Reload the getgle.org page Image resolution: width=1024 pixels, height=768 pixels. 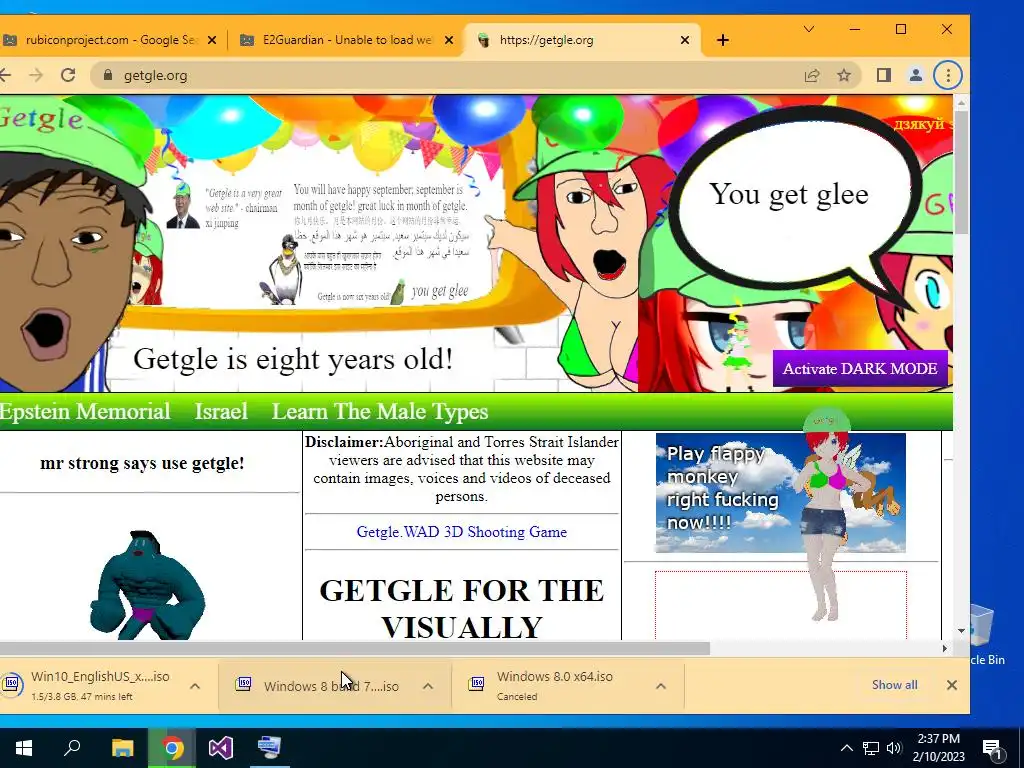click(x=68, y=75)
